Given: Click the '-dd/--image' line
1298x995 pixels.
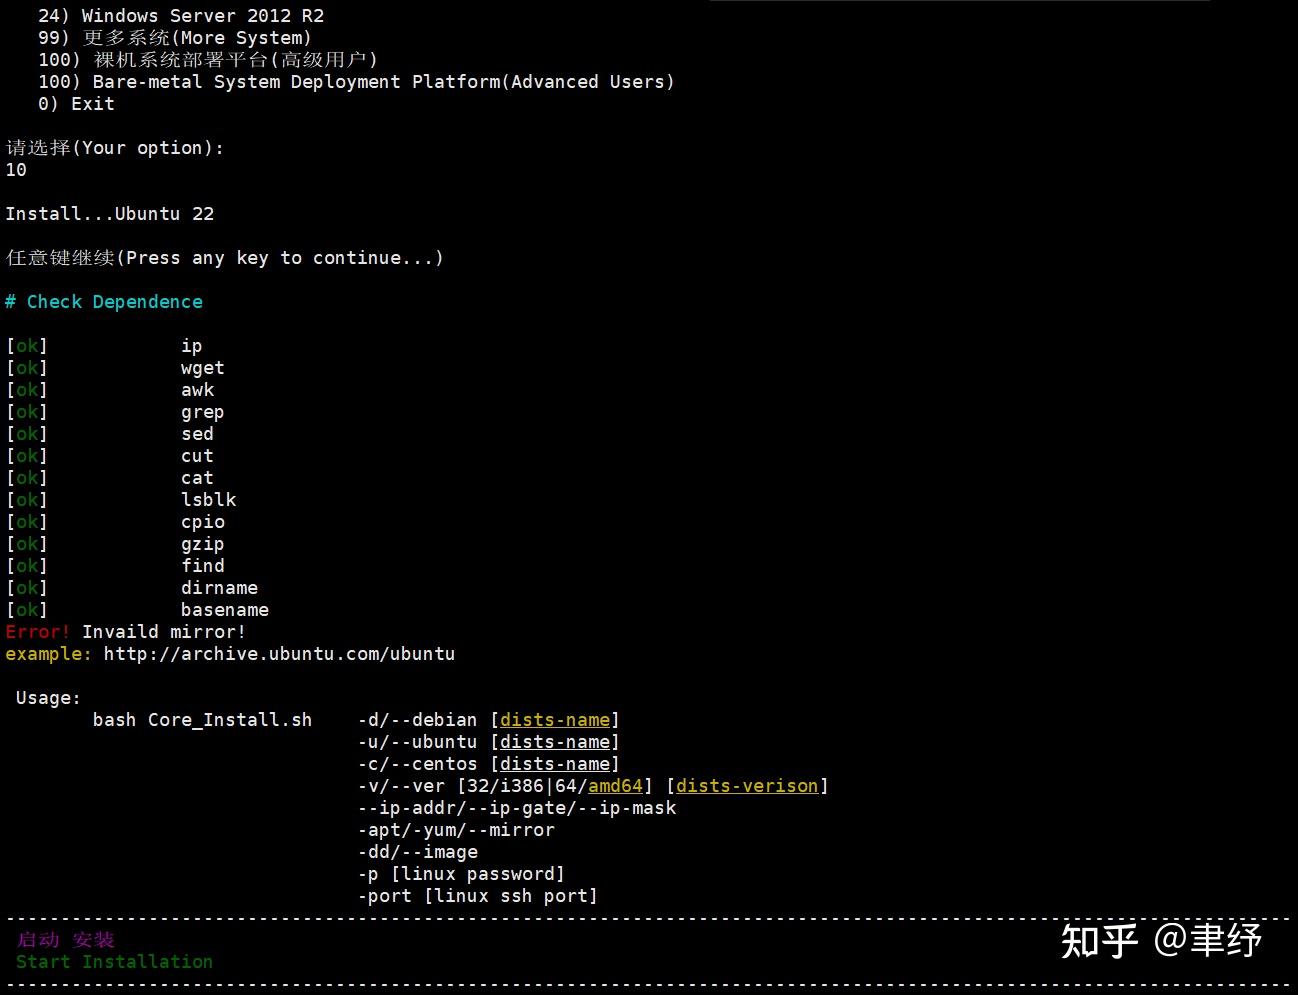Looking at the screenshot, I should point(418,852).
